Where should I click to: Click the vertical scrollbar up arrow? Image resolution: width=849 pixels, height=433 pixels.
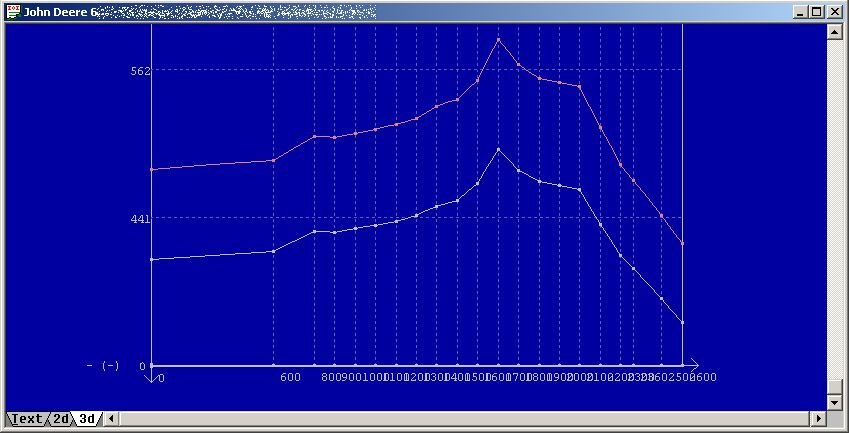click(836, 30)
